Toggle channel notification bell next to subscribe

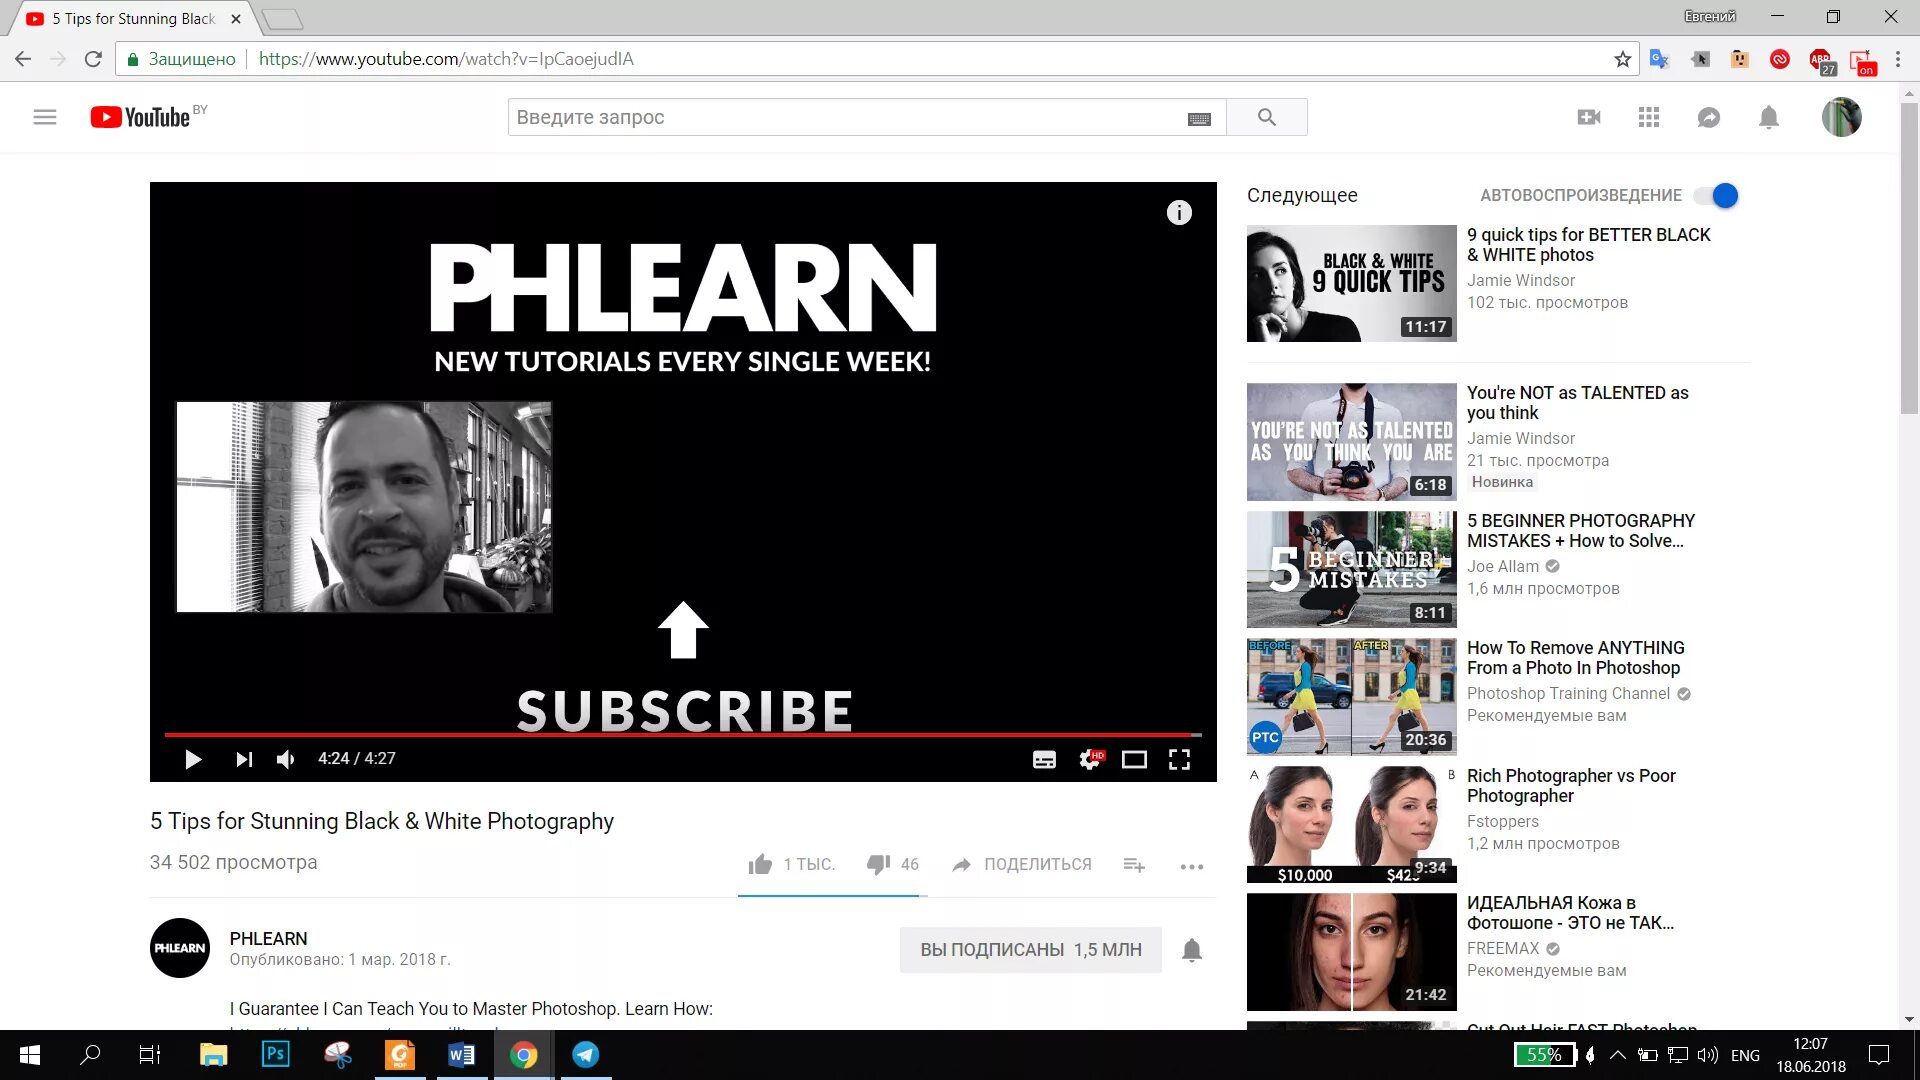[x=1191, y=949]
